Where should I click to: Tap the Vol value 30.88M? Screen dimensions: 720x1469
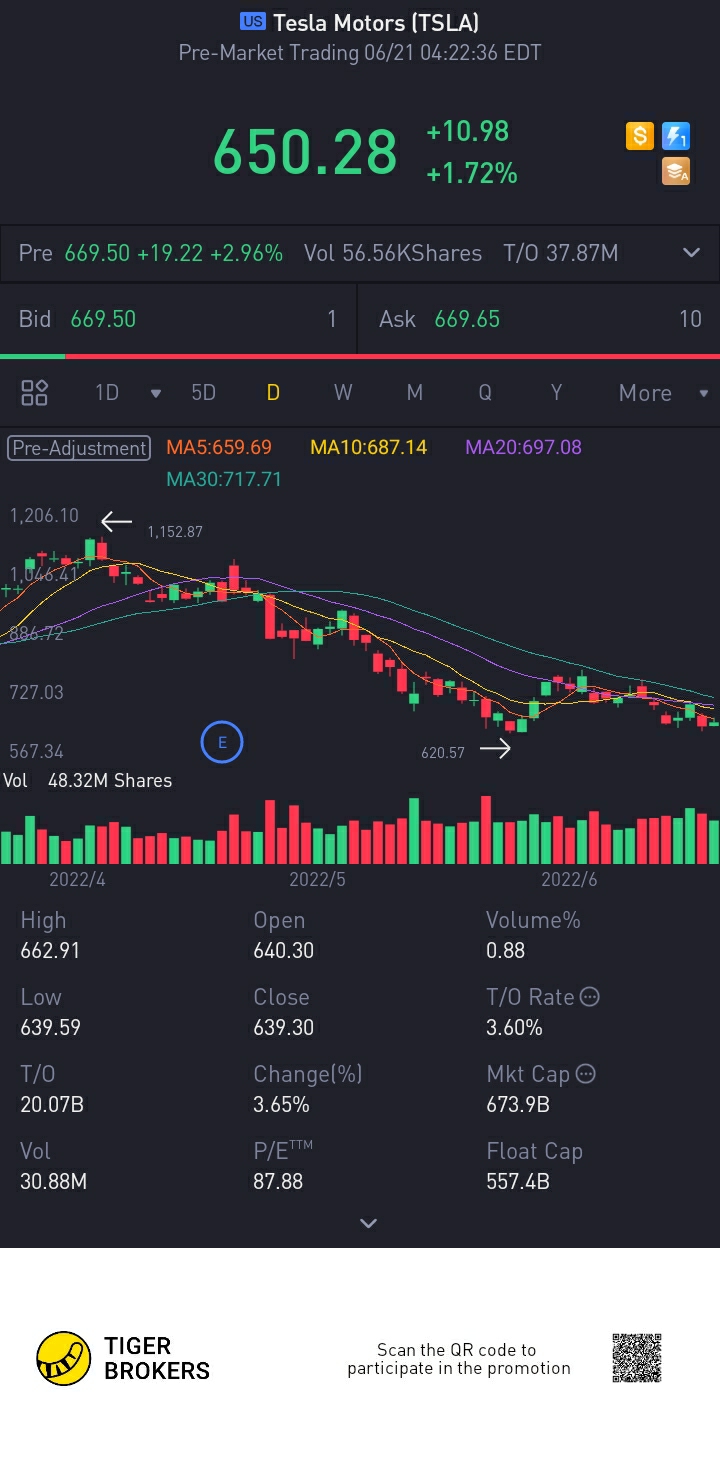pos(53,1181)
